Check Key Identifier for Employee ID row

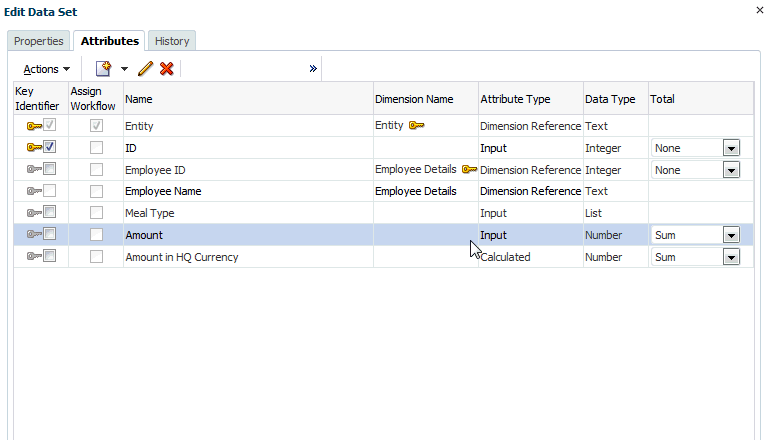pyautogui.click(x=50, y=169)
